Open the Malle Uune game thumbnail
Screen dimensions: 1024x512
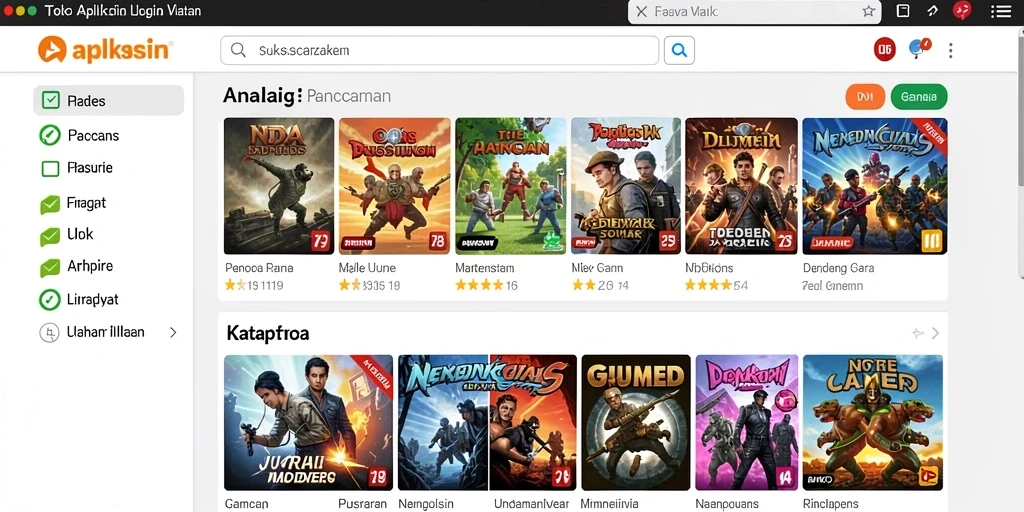tap(394, 186)
